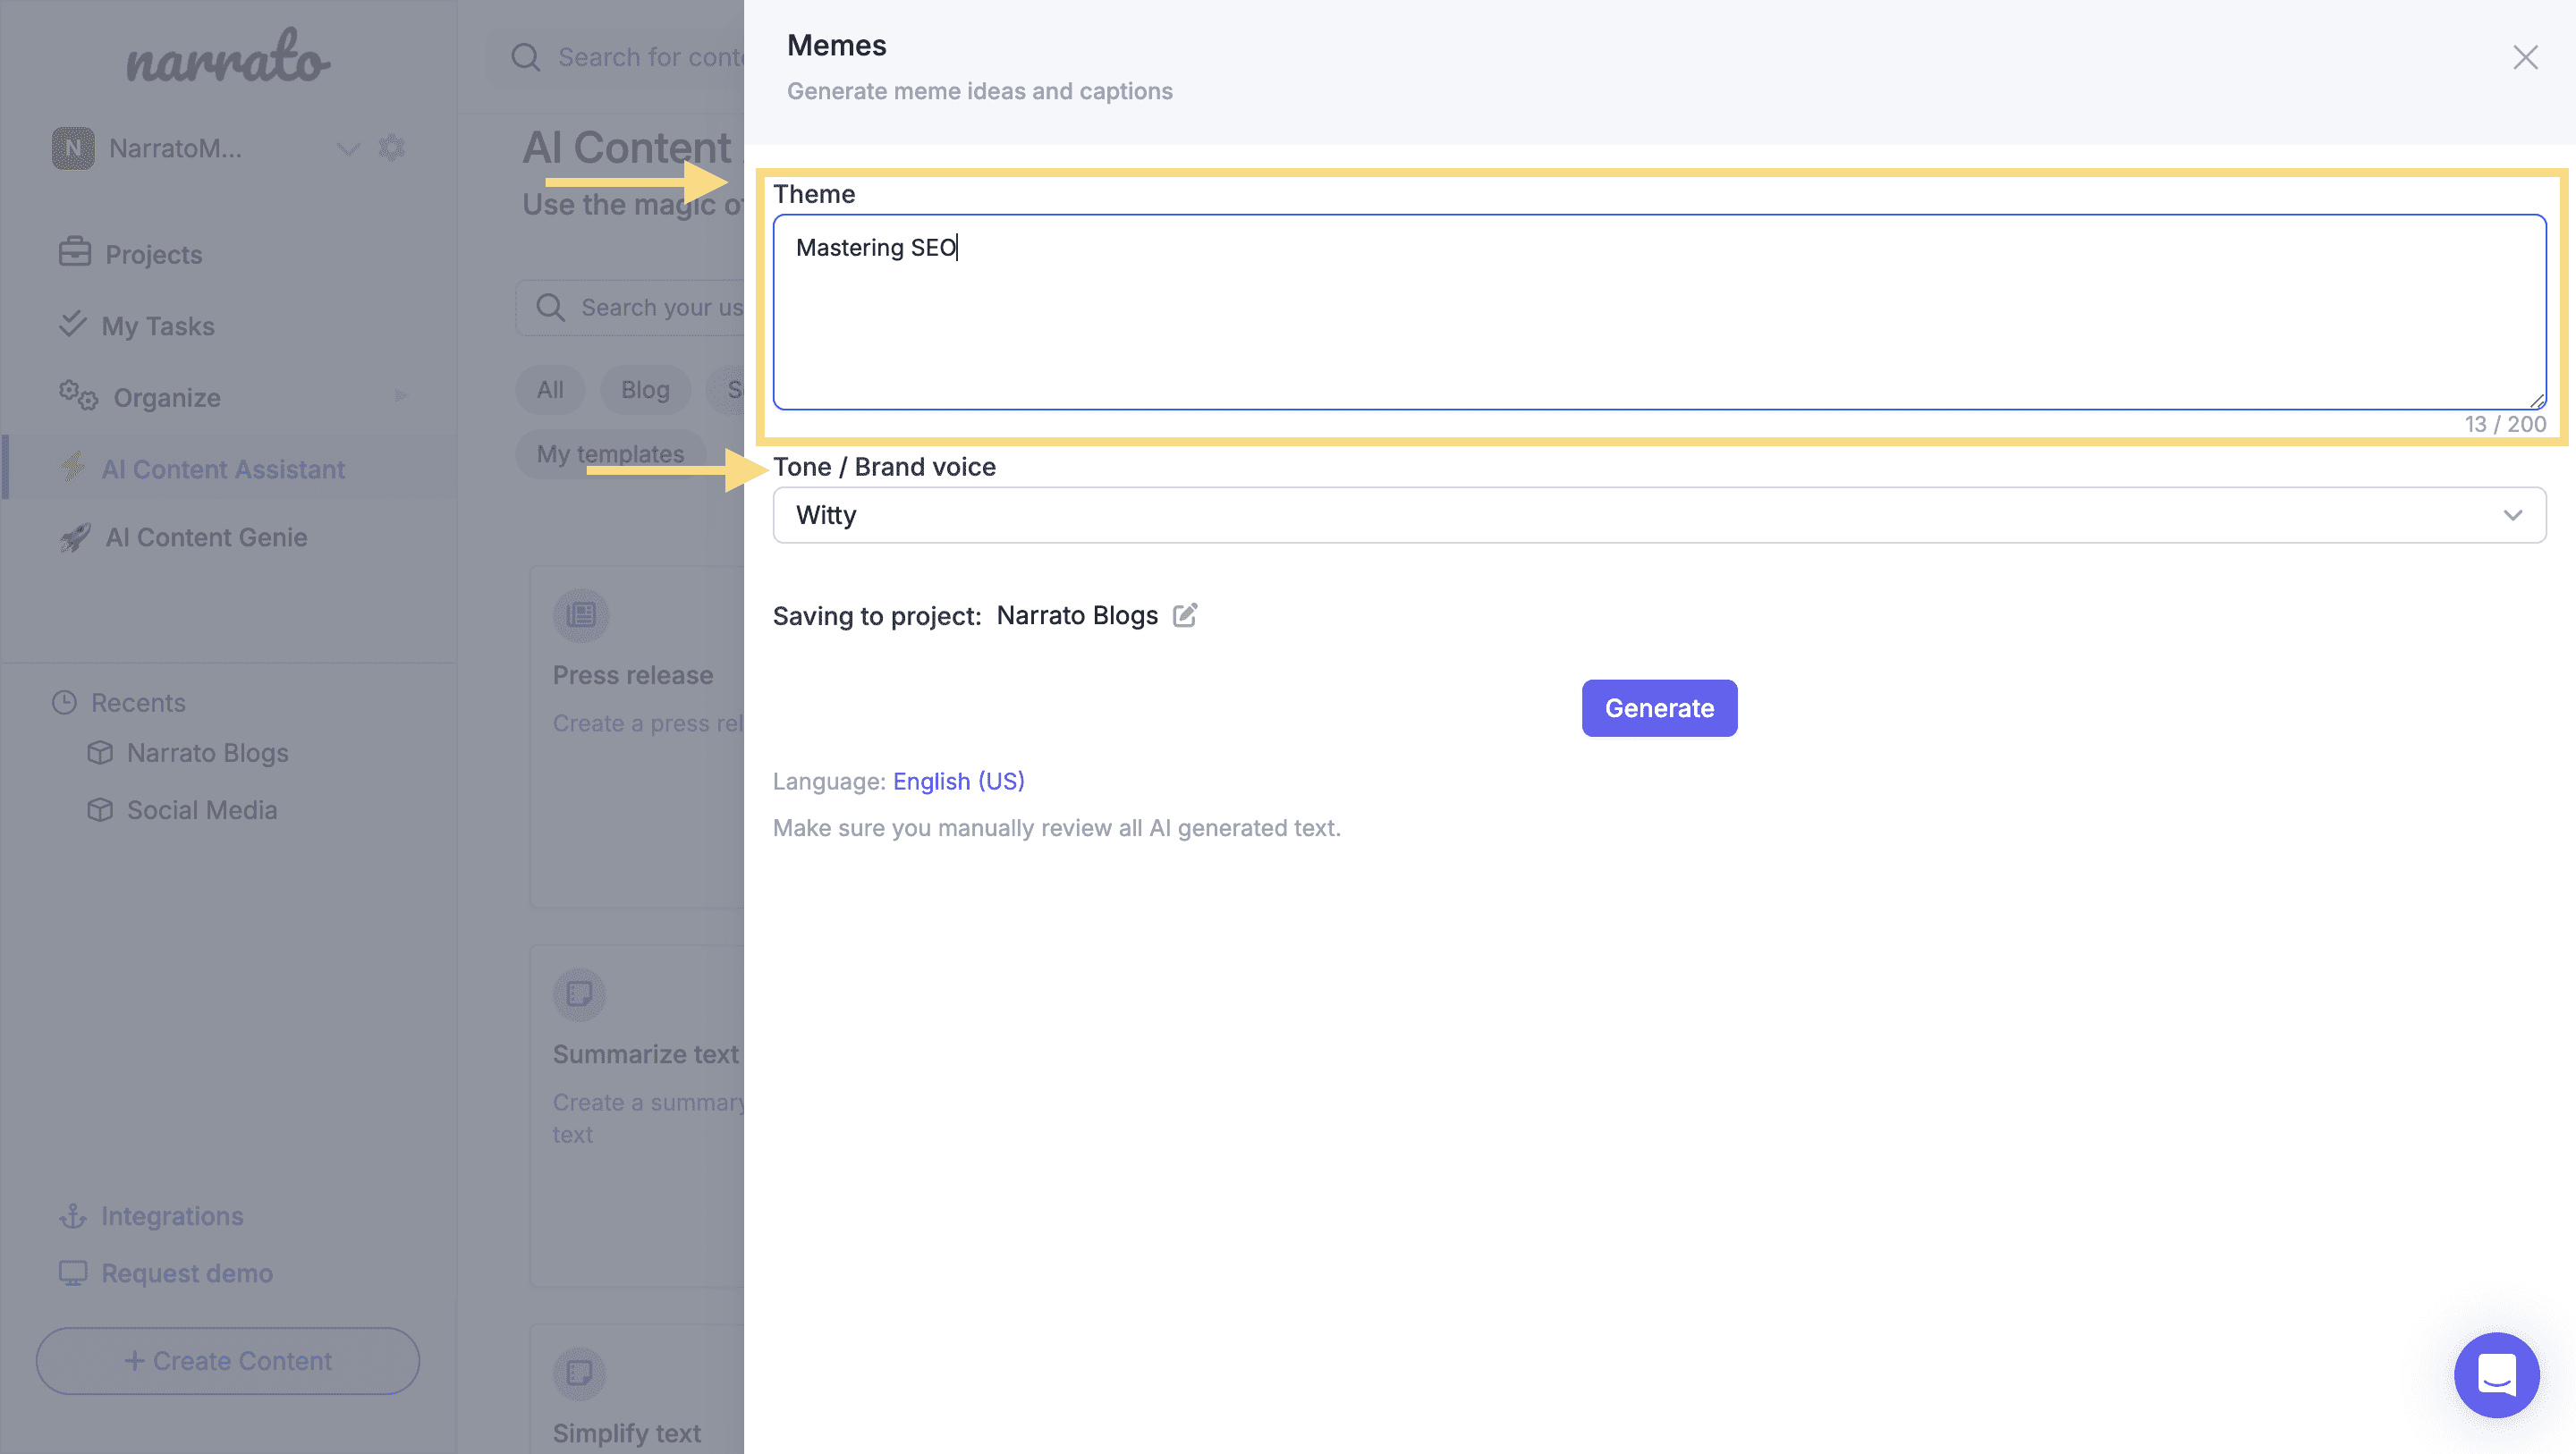Open Social Media under Recents
2576x1454 pixels.
(x=202, y=810)
